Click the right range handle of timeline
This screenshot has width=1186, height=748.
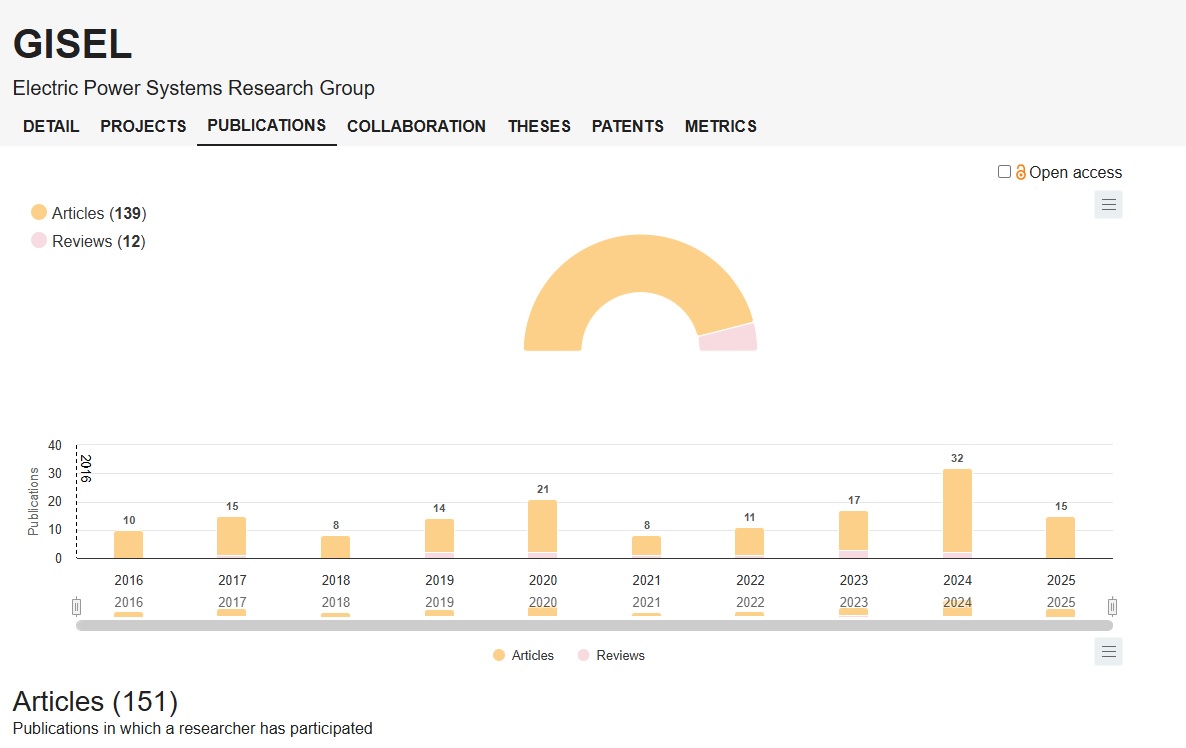point(1112,606)
